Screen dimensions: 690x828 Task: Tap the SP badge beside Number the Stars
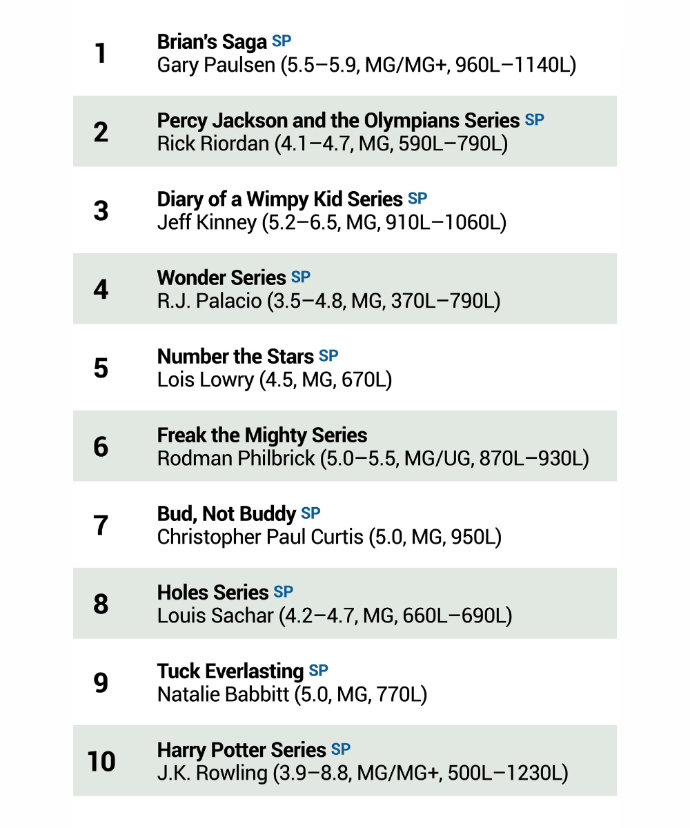tap(328, 356)
